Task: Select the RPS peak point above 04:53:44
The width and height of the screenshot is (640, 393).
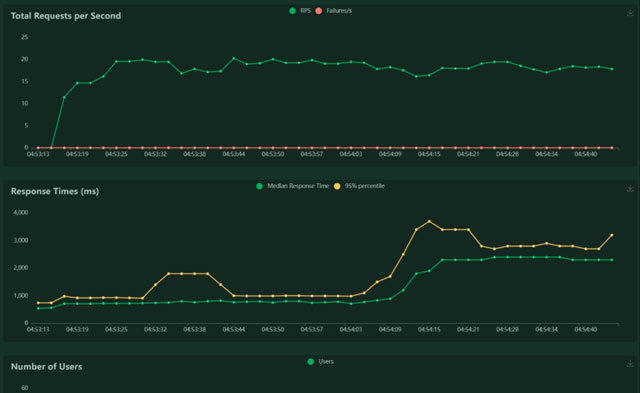Action: [x=233, y=58]
